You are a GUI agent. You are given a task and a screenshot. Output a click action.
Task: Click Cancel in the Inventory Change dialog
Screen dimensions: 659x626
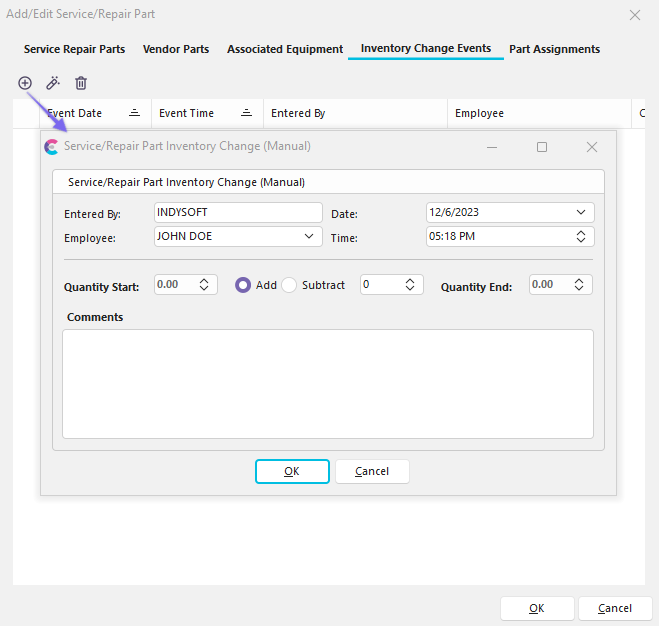coord(372,471)
